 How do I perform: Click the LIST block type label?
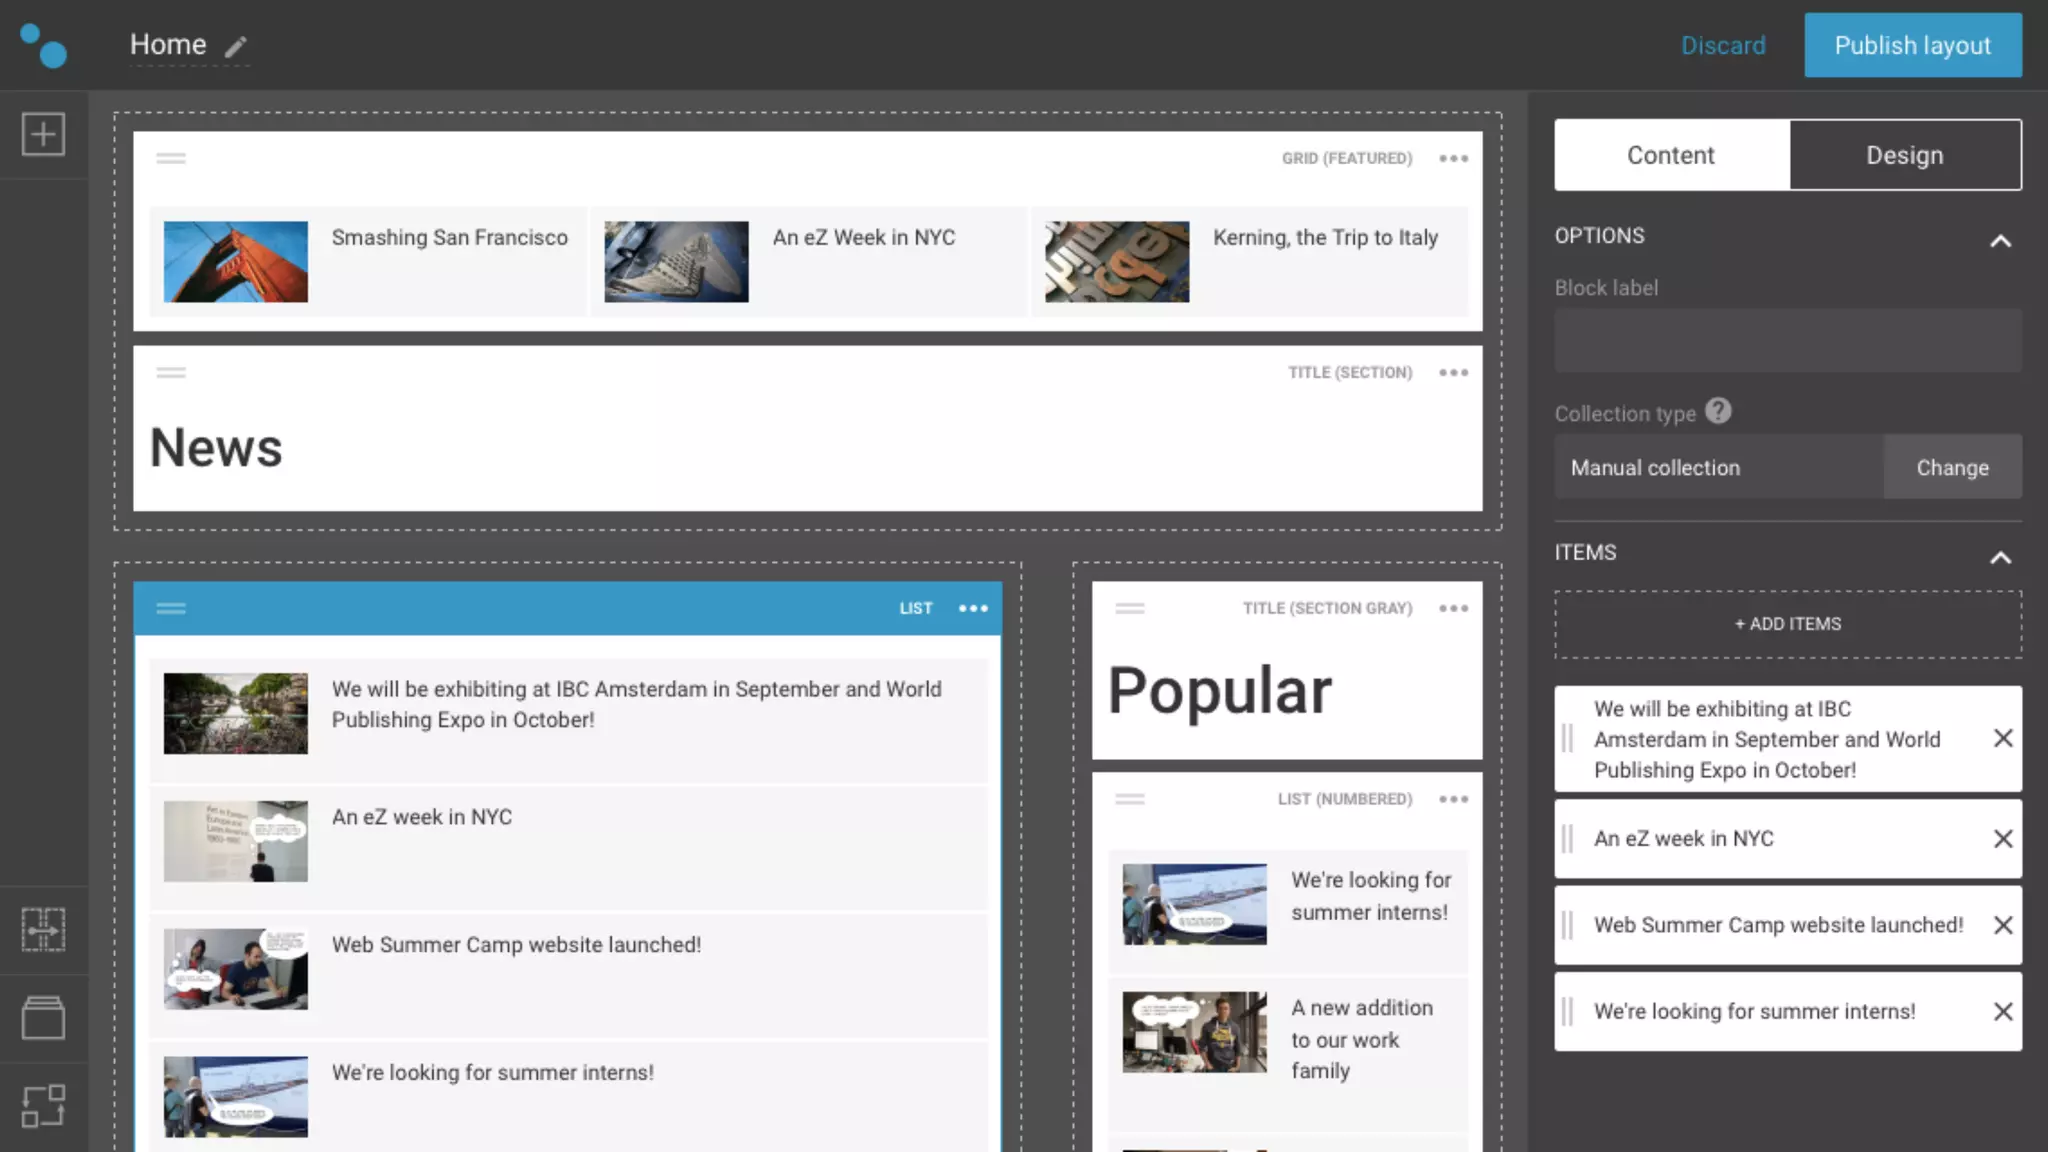point(915,608)
